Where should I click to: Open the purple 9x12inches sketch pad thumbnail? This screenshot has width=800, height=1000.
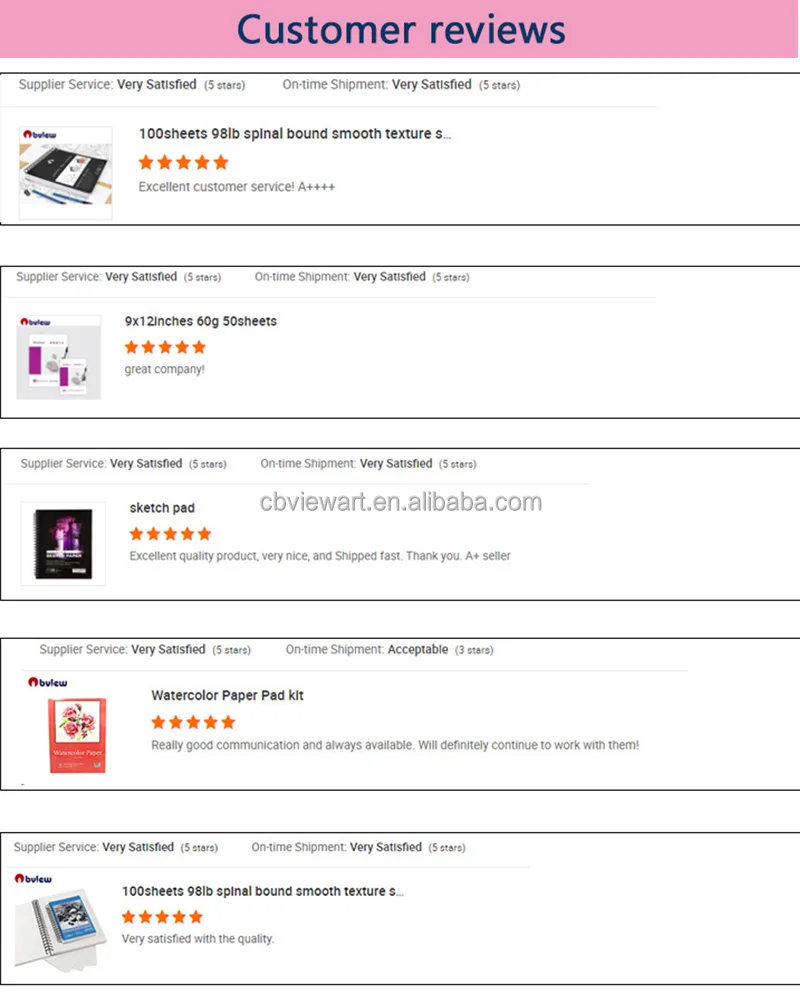[59, 357]
